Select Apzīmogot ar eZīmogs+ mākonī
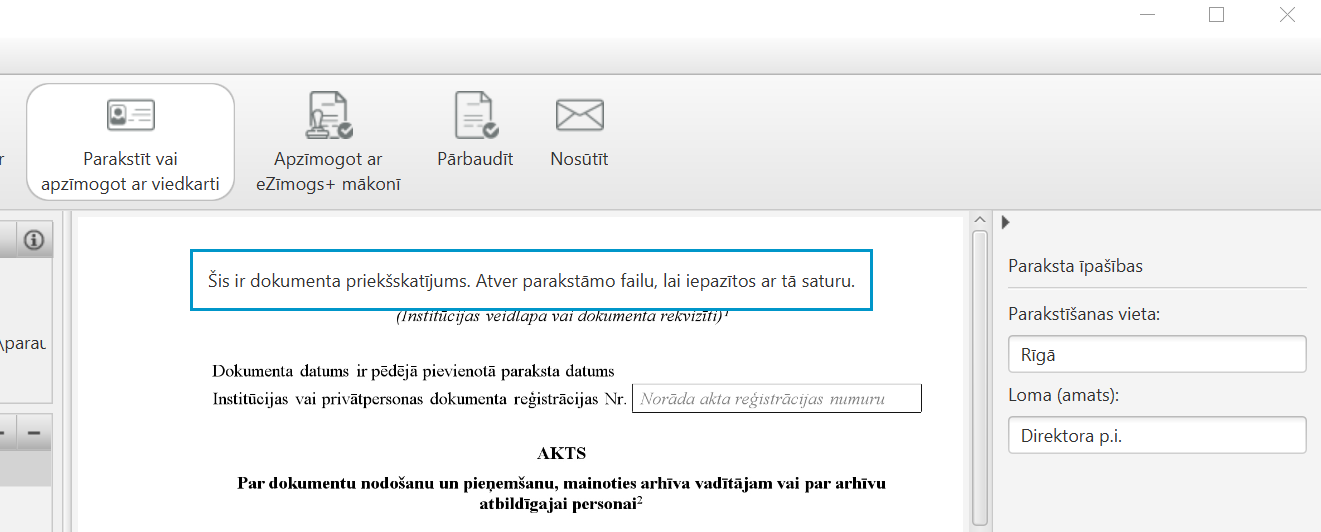 pos(329,141)
